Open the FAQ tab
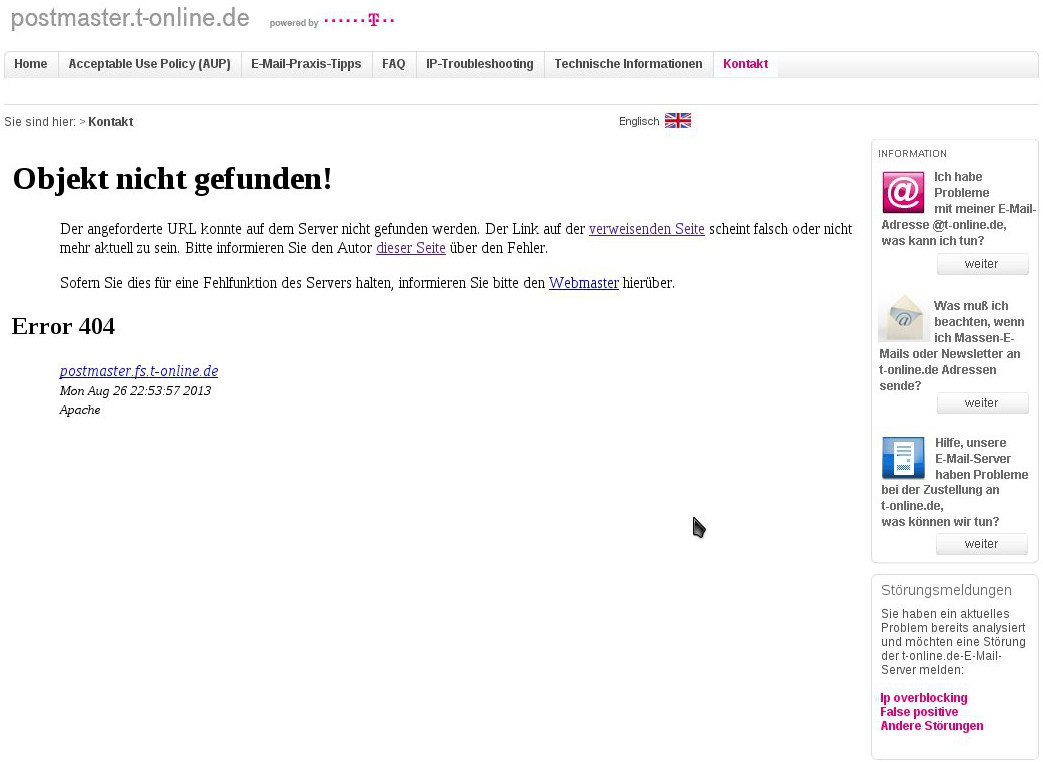The width and height of the screenshot is (1043, 762). [x=393, y=64]
